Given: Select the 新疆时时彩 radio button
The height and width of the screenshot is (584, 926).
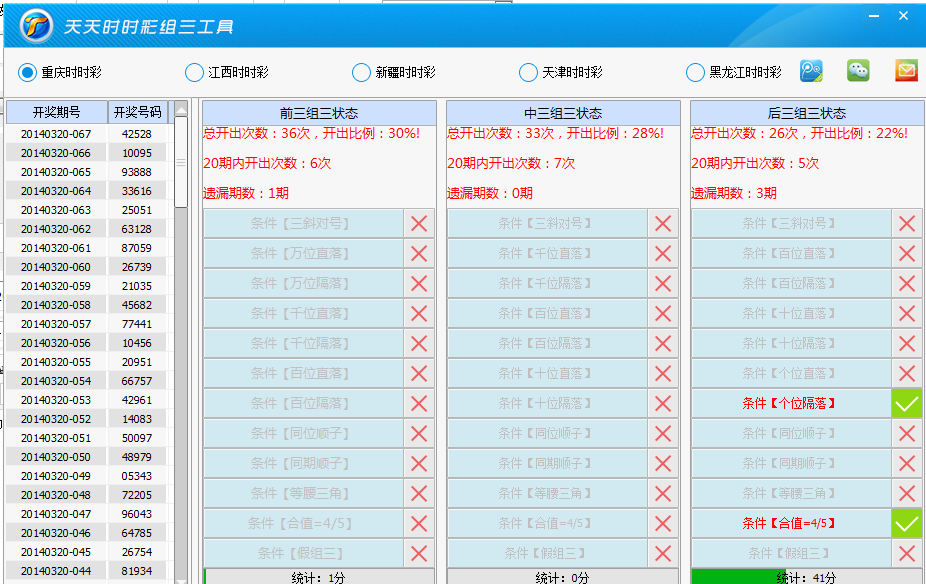Looking at the screenshot, I should point(360,72).
